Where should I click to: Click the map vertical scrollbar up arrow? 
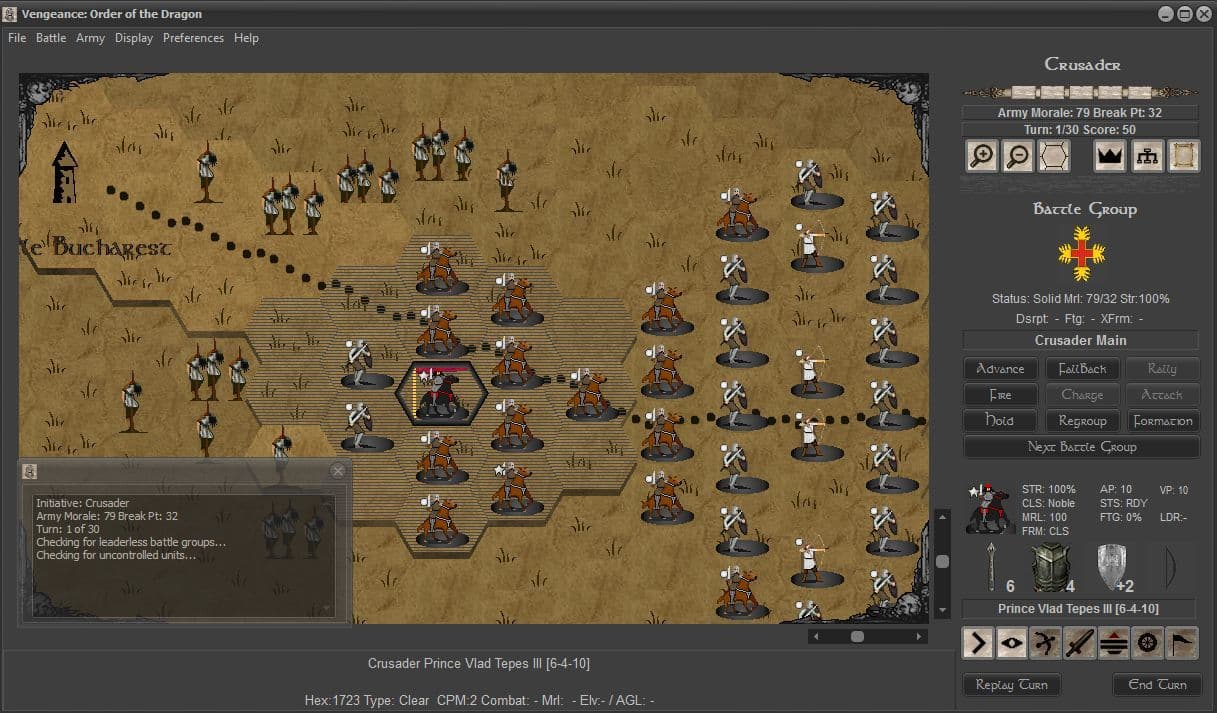point(942,516)
